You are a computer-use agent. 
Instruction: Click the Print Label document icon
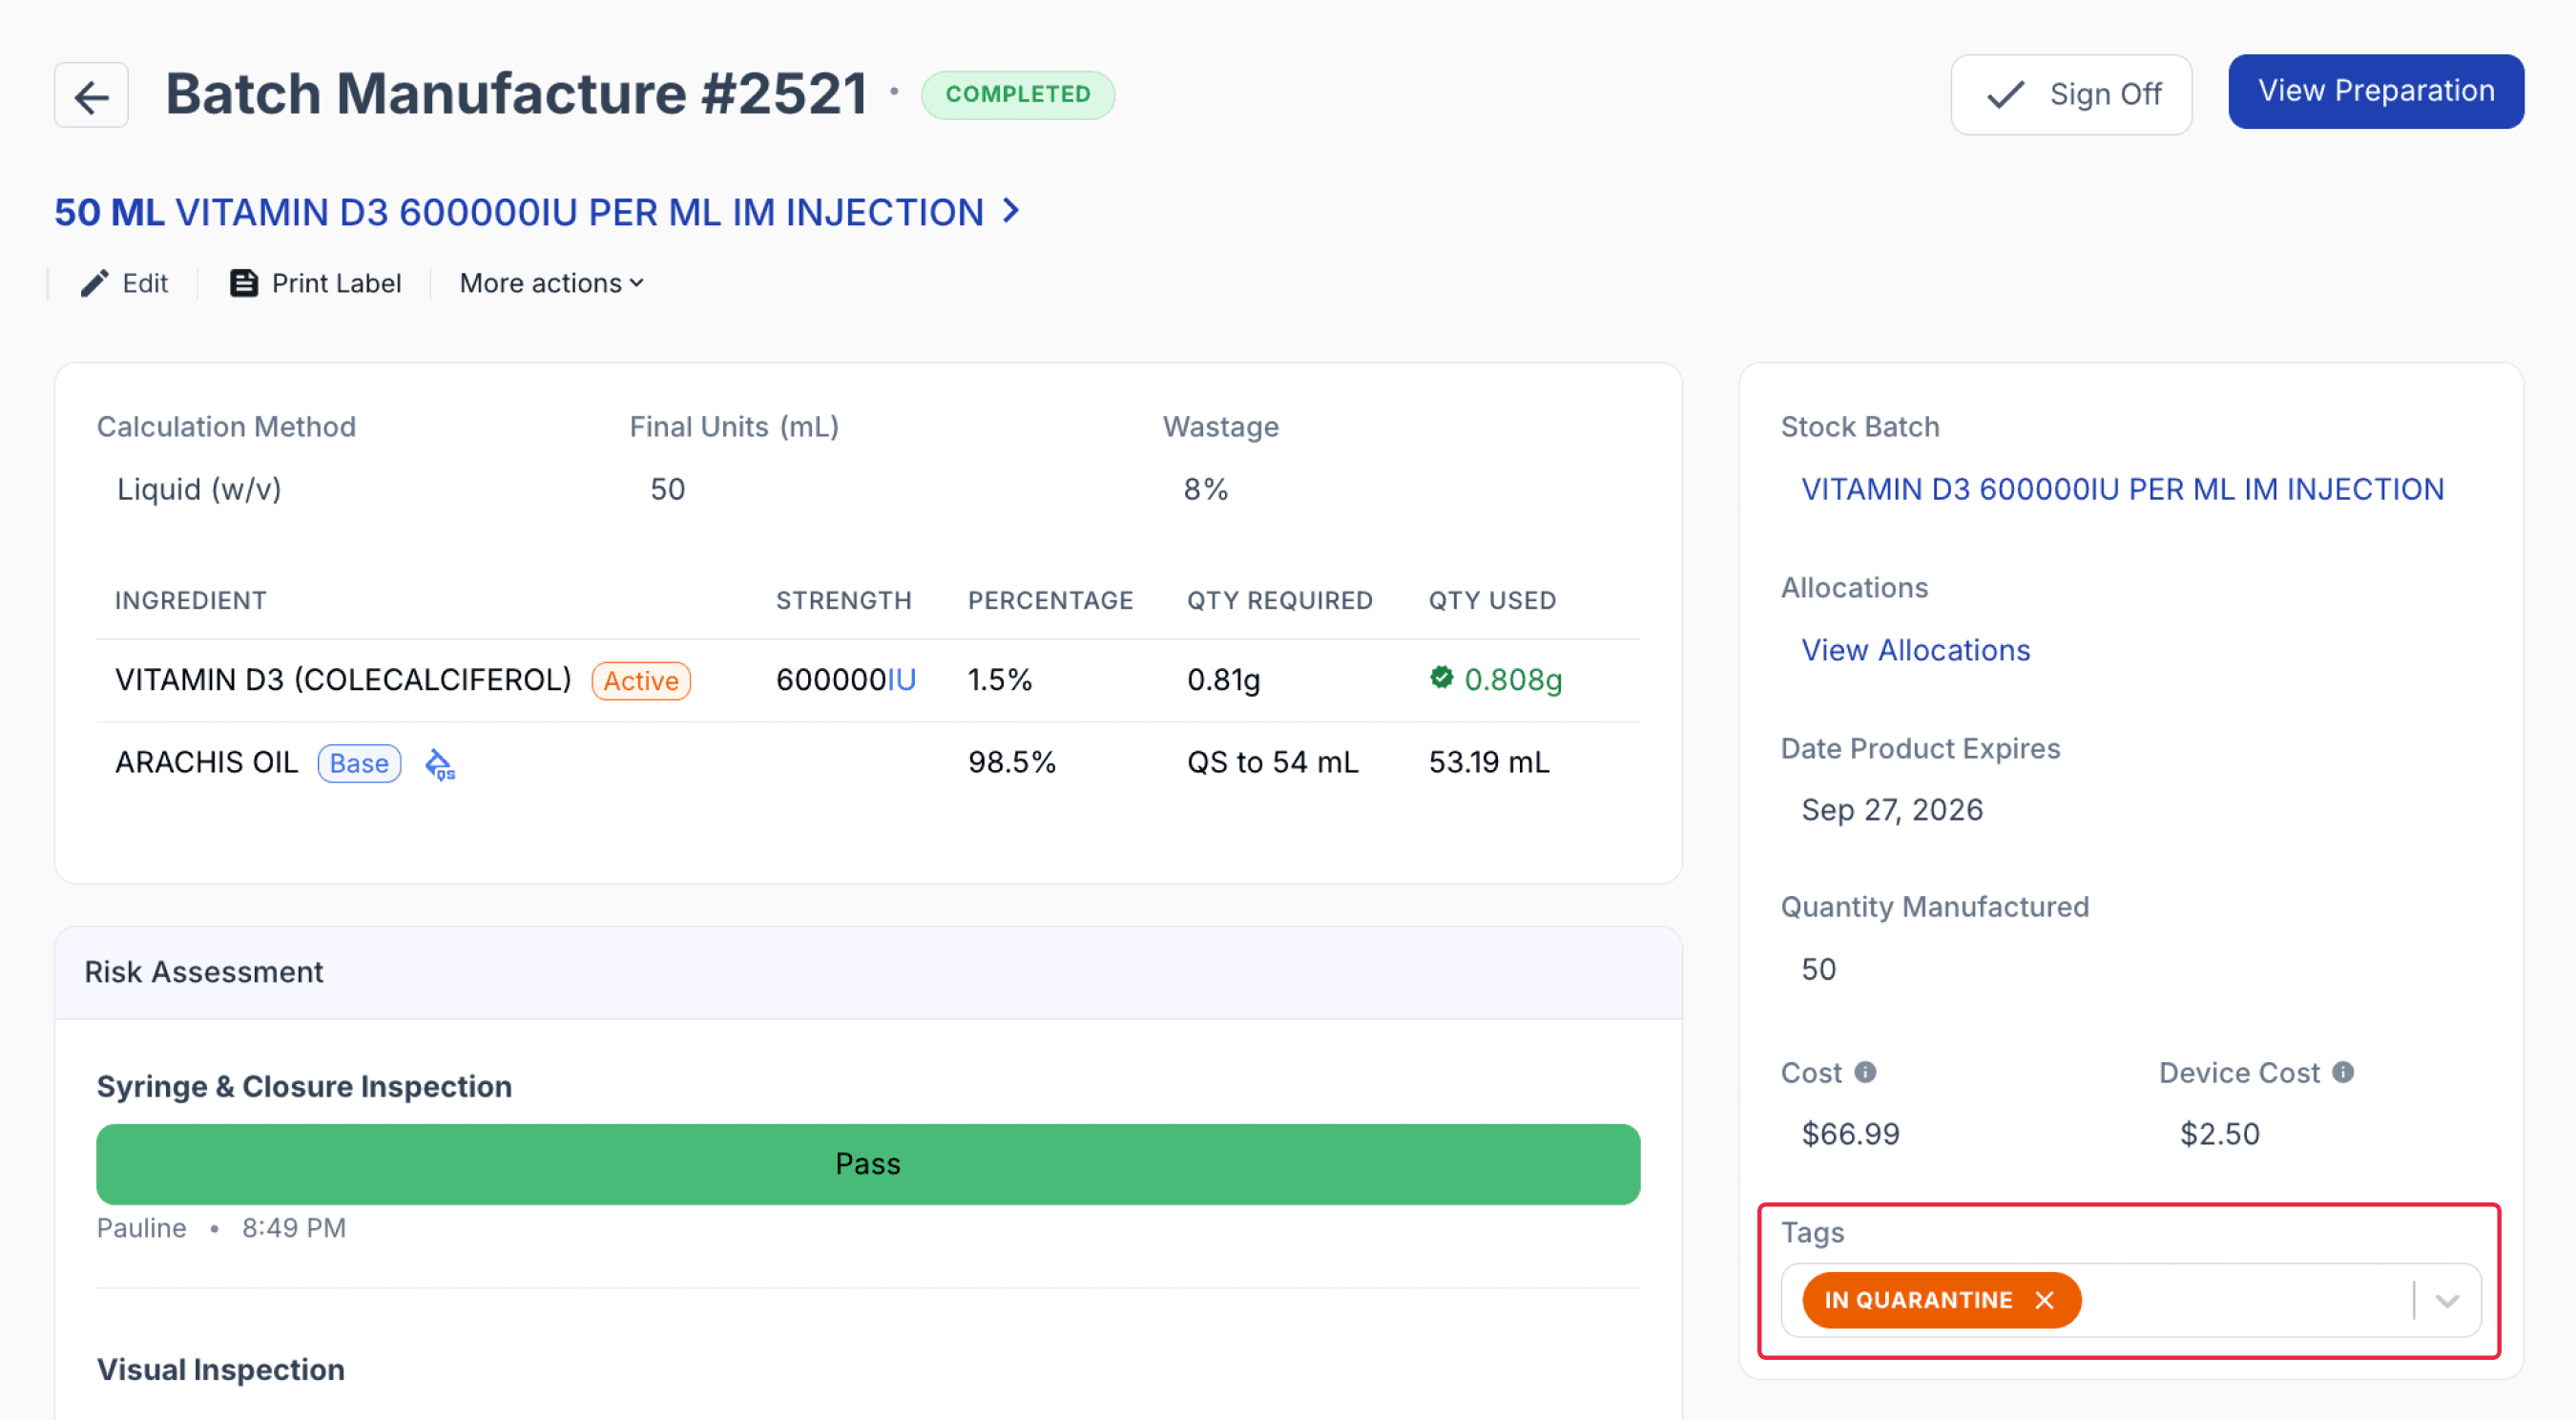click(244, 284)
